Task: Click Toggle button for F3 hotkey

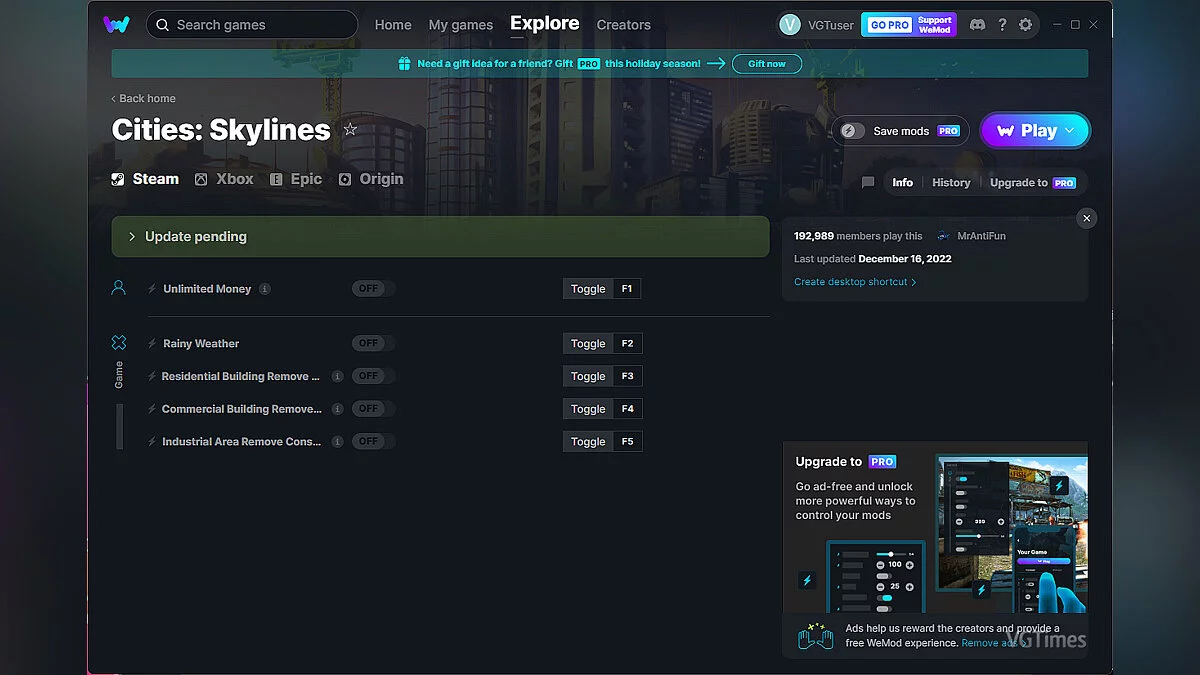Action: 588,377
